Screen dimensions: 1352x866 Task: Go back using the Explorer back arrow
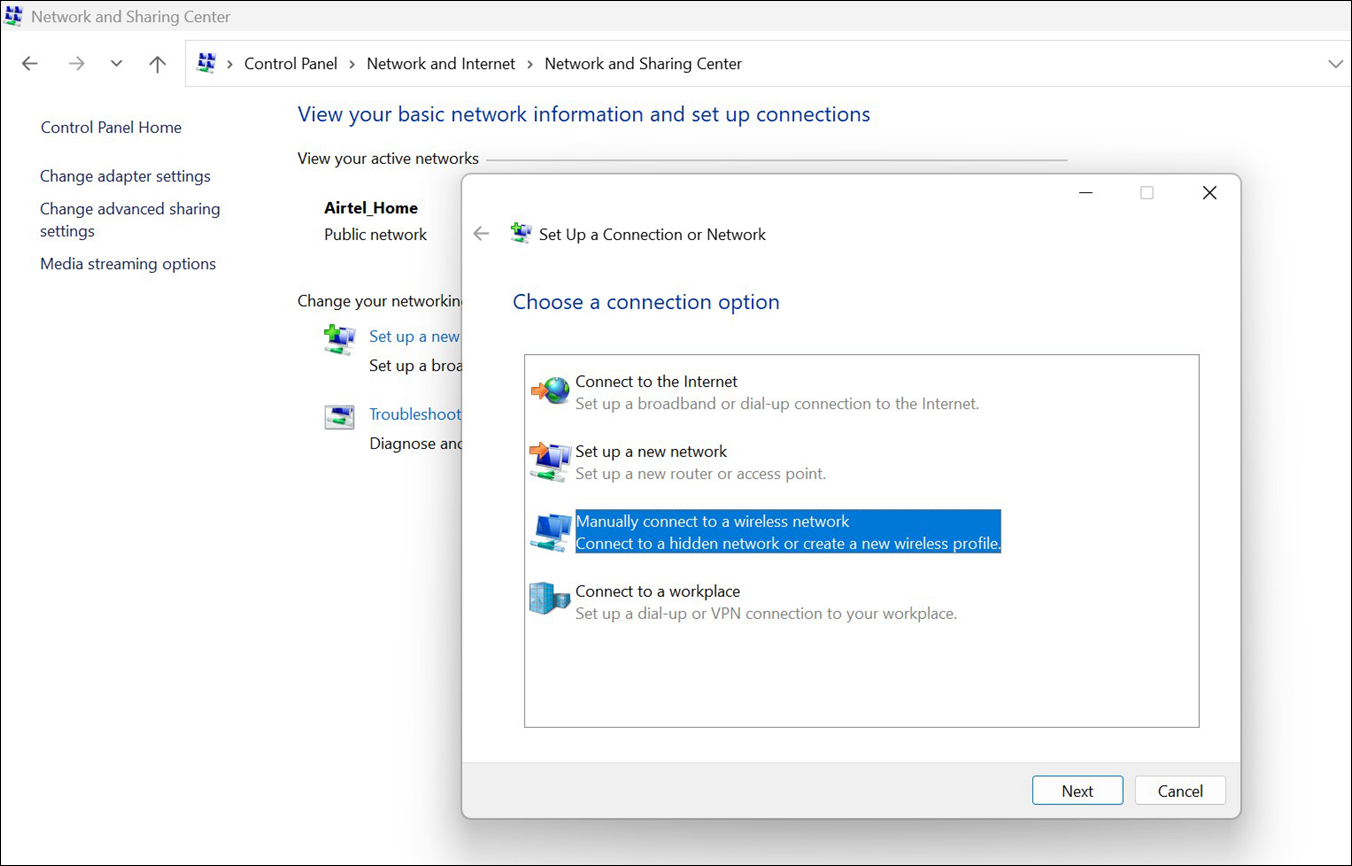tap(30, 64)
